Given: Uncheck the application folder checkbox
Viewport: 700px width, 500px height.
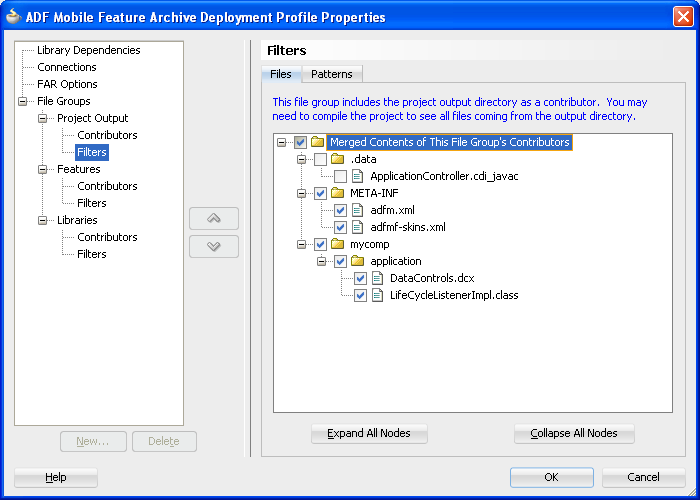Looking at the screenshot, I should point(340,262).
